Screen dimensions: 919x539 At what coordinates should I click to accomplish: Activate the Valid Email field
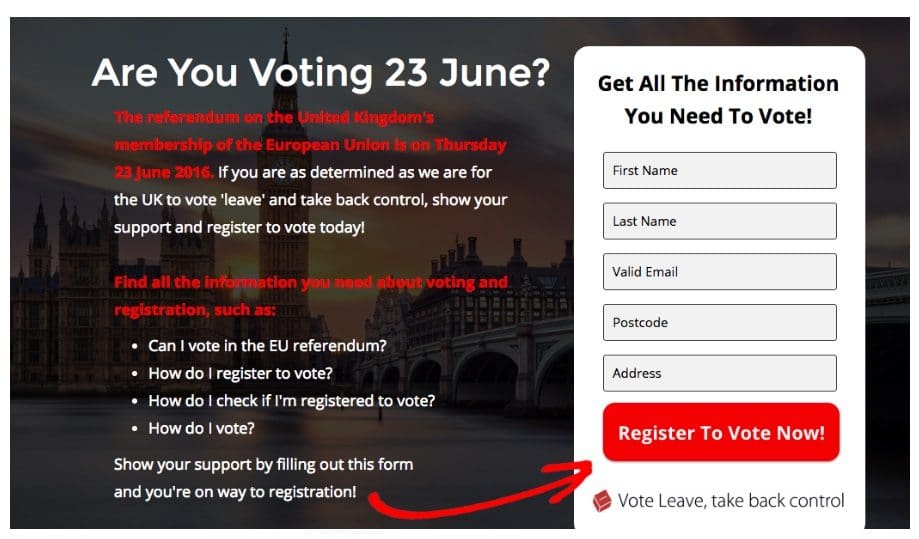pos(719,272)
